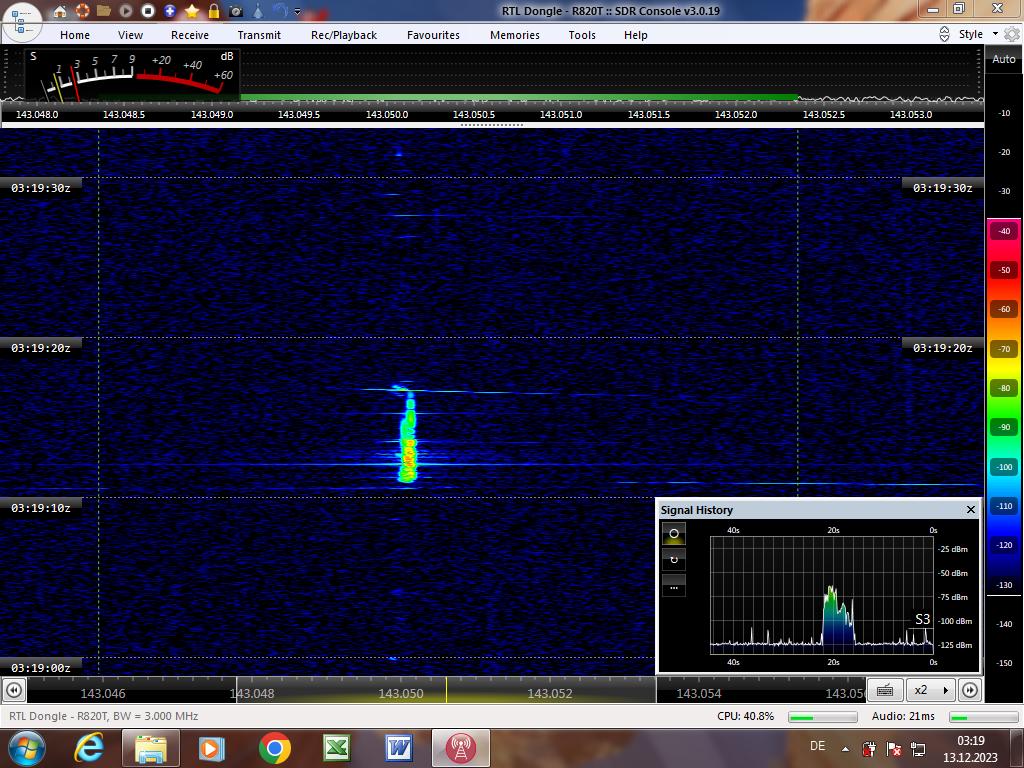Start the radio with the play icon
The height and width of the screenshot is (768, 1024).
[126, 11]
